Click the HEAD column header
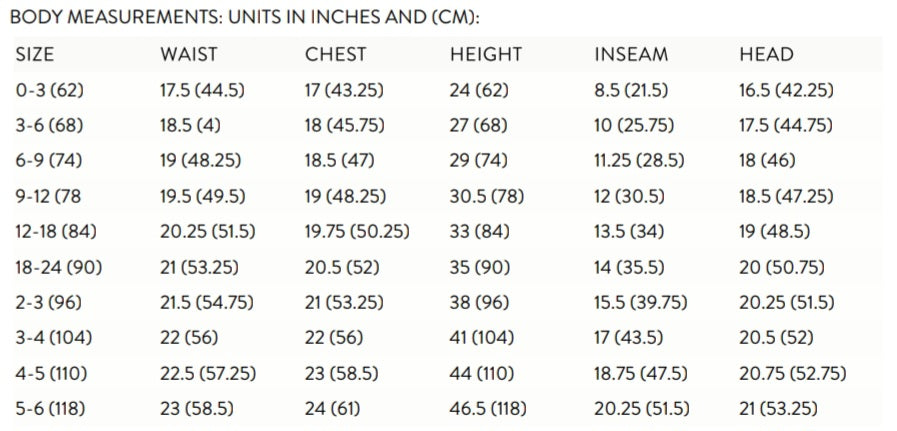897x431 pixels. pyautogui.click(x=767, y=54)
